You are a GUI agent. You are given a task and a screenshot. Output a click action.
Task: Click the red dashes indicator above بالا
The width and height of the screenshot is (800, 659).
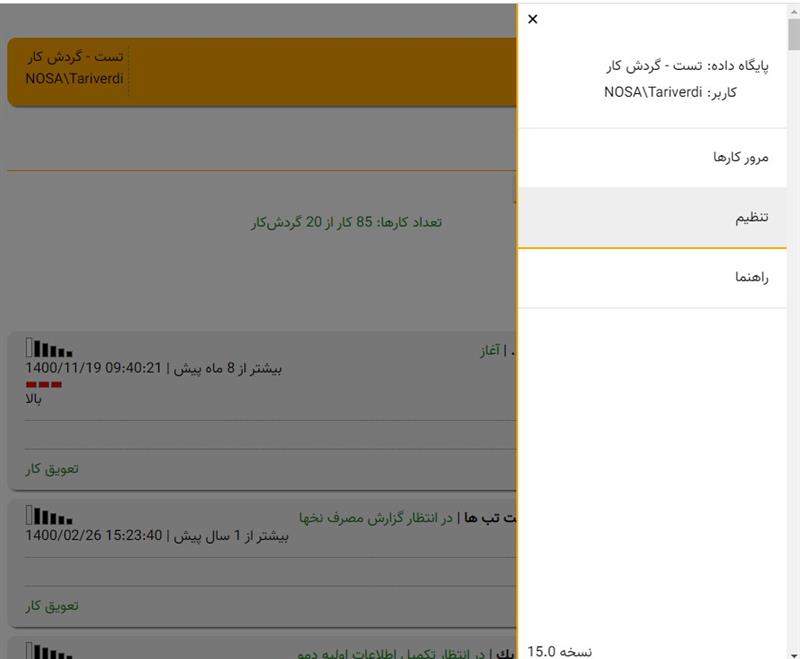coord(43,384)
